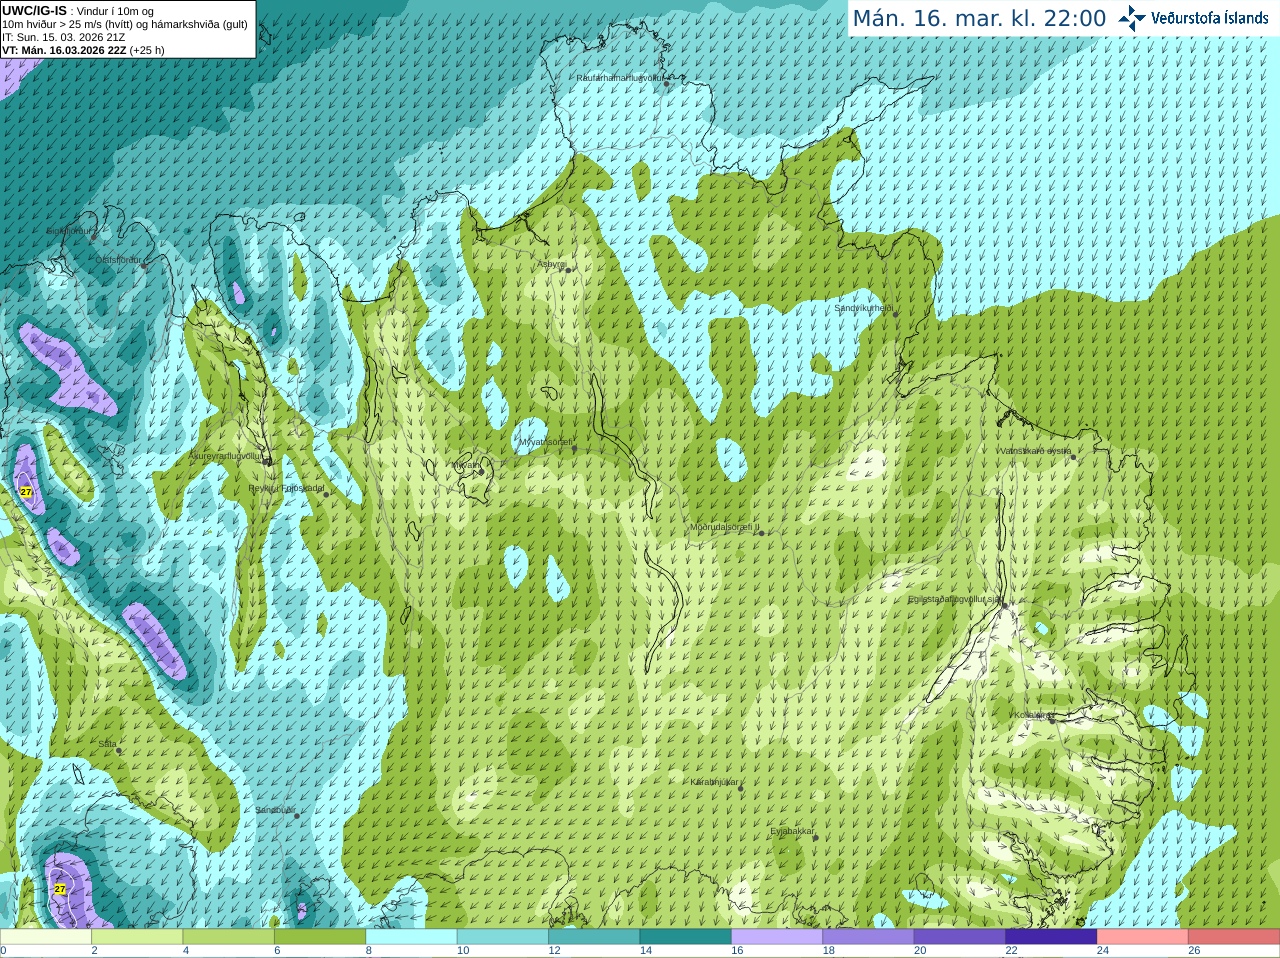
Task: Click the yellow 27 gust marker nearest the colour scale
Action: coord(60,889)
